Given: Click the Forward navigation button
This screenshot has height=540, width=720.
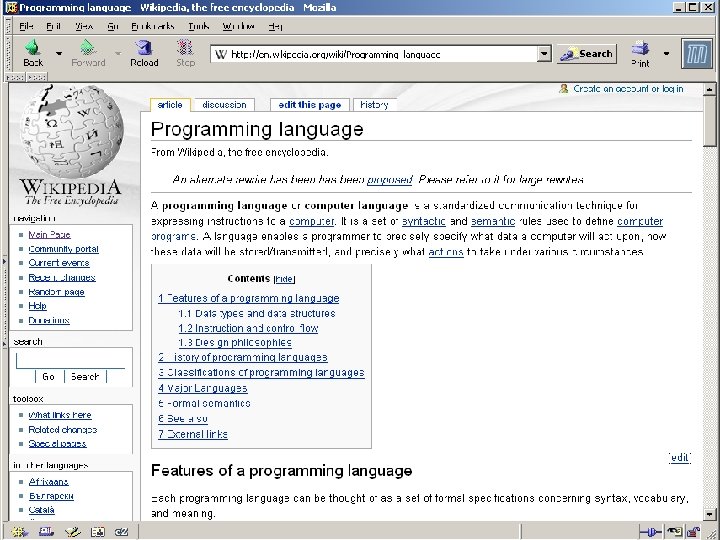Looking at the screenshot, I should coord(88,53).
